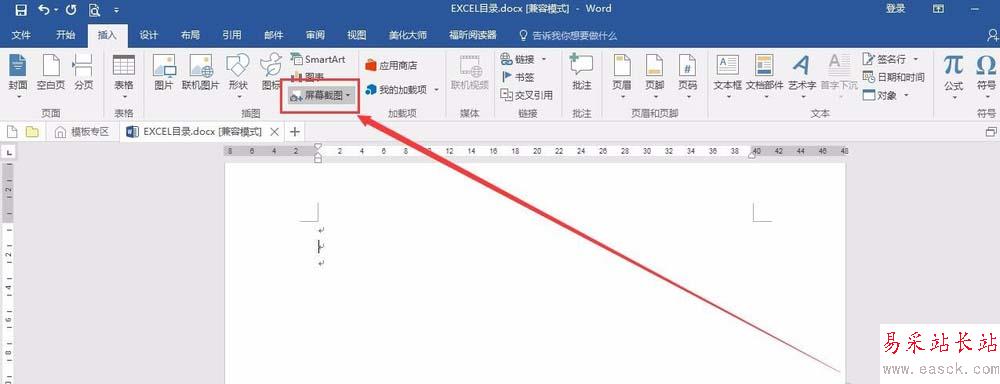This screenshot has height=384, width=1000.
Task: Open the 表格 table insert menu
Action: coord(124,76)
